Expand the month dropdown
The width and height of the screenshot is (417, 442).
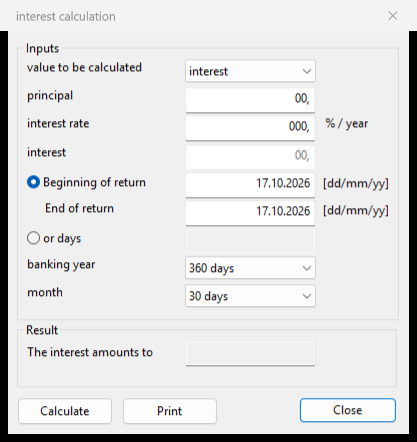[250, 296]
